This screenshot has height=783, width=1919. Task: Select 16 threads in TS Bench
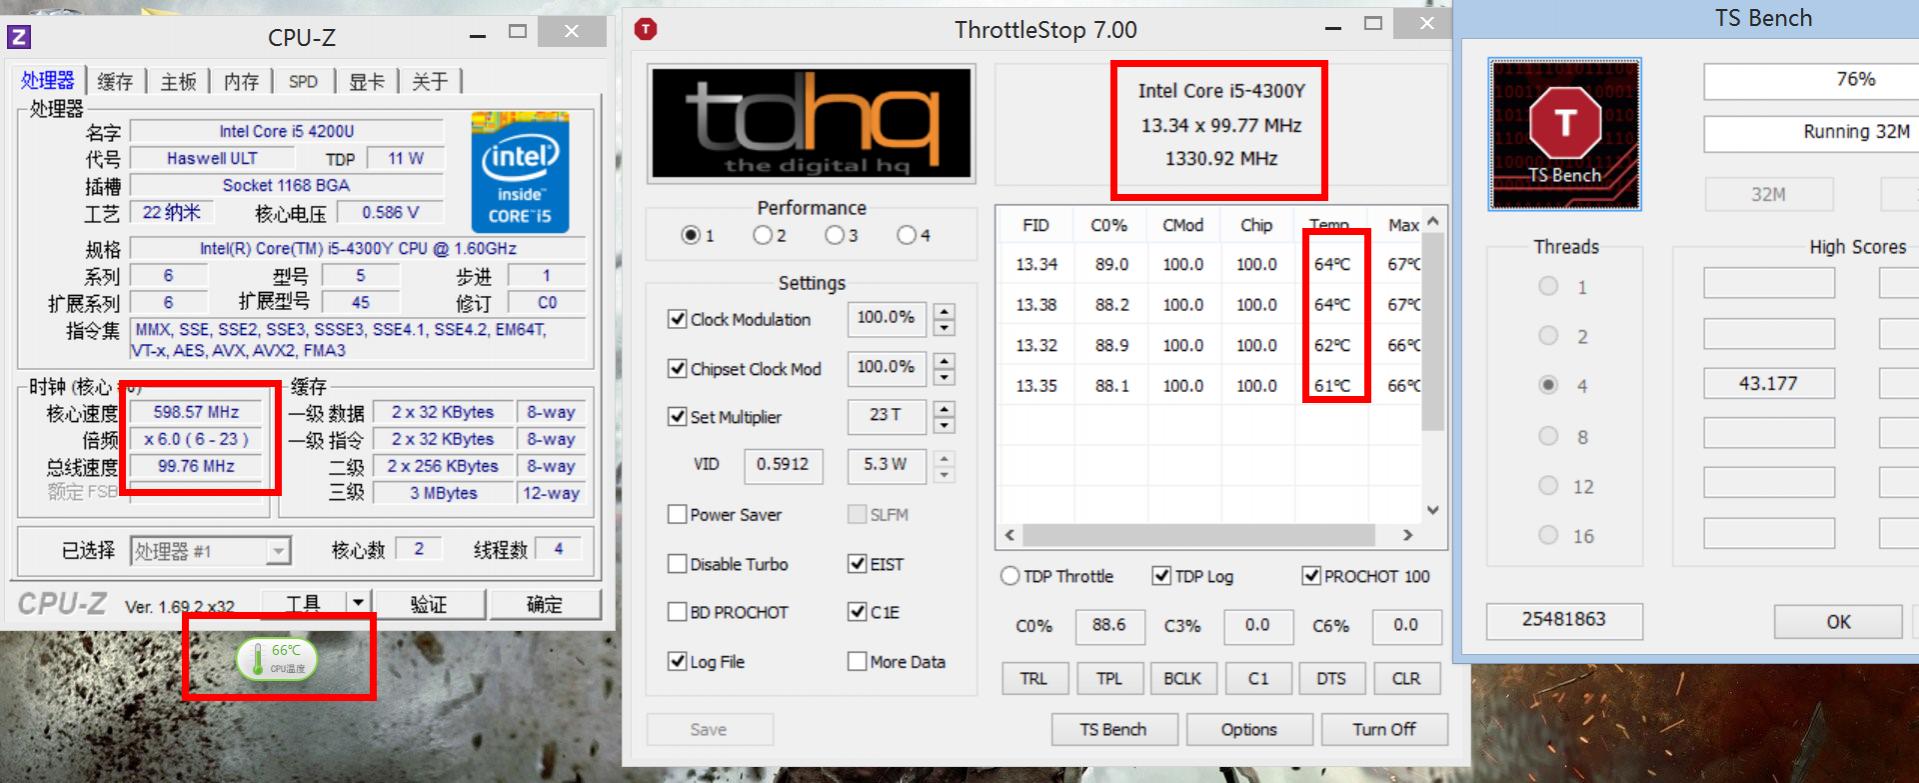(x=1549, y=535)
